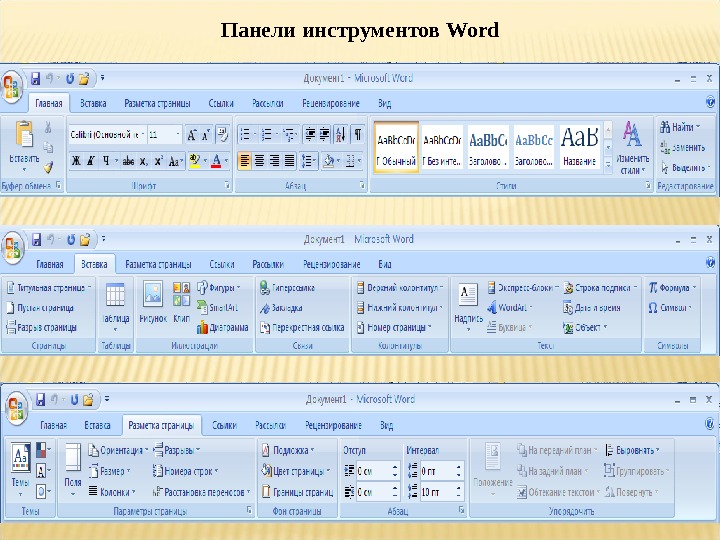Apply the yellow text highlight color
720x540 pixels.
(x=195, y=161)
